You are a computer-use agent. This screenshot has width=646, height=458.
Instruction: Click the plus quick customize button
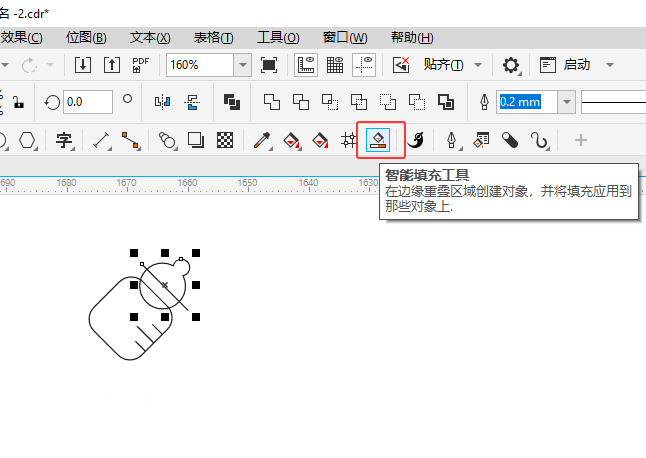581,140
